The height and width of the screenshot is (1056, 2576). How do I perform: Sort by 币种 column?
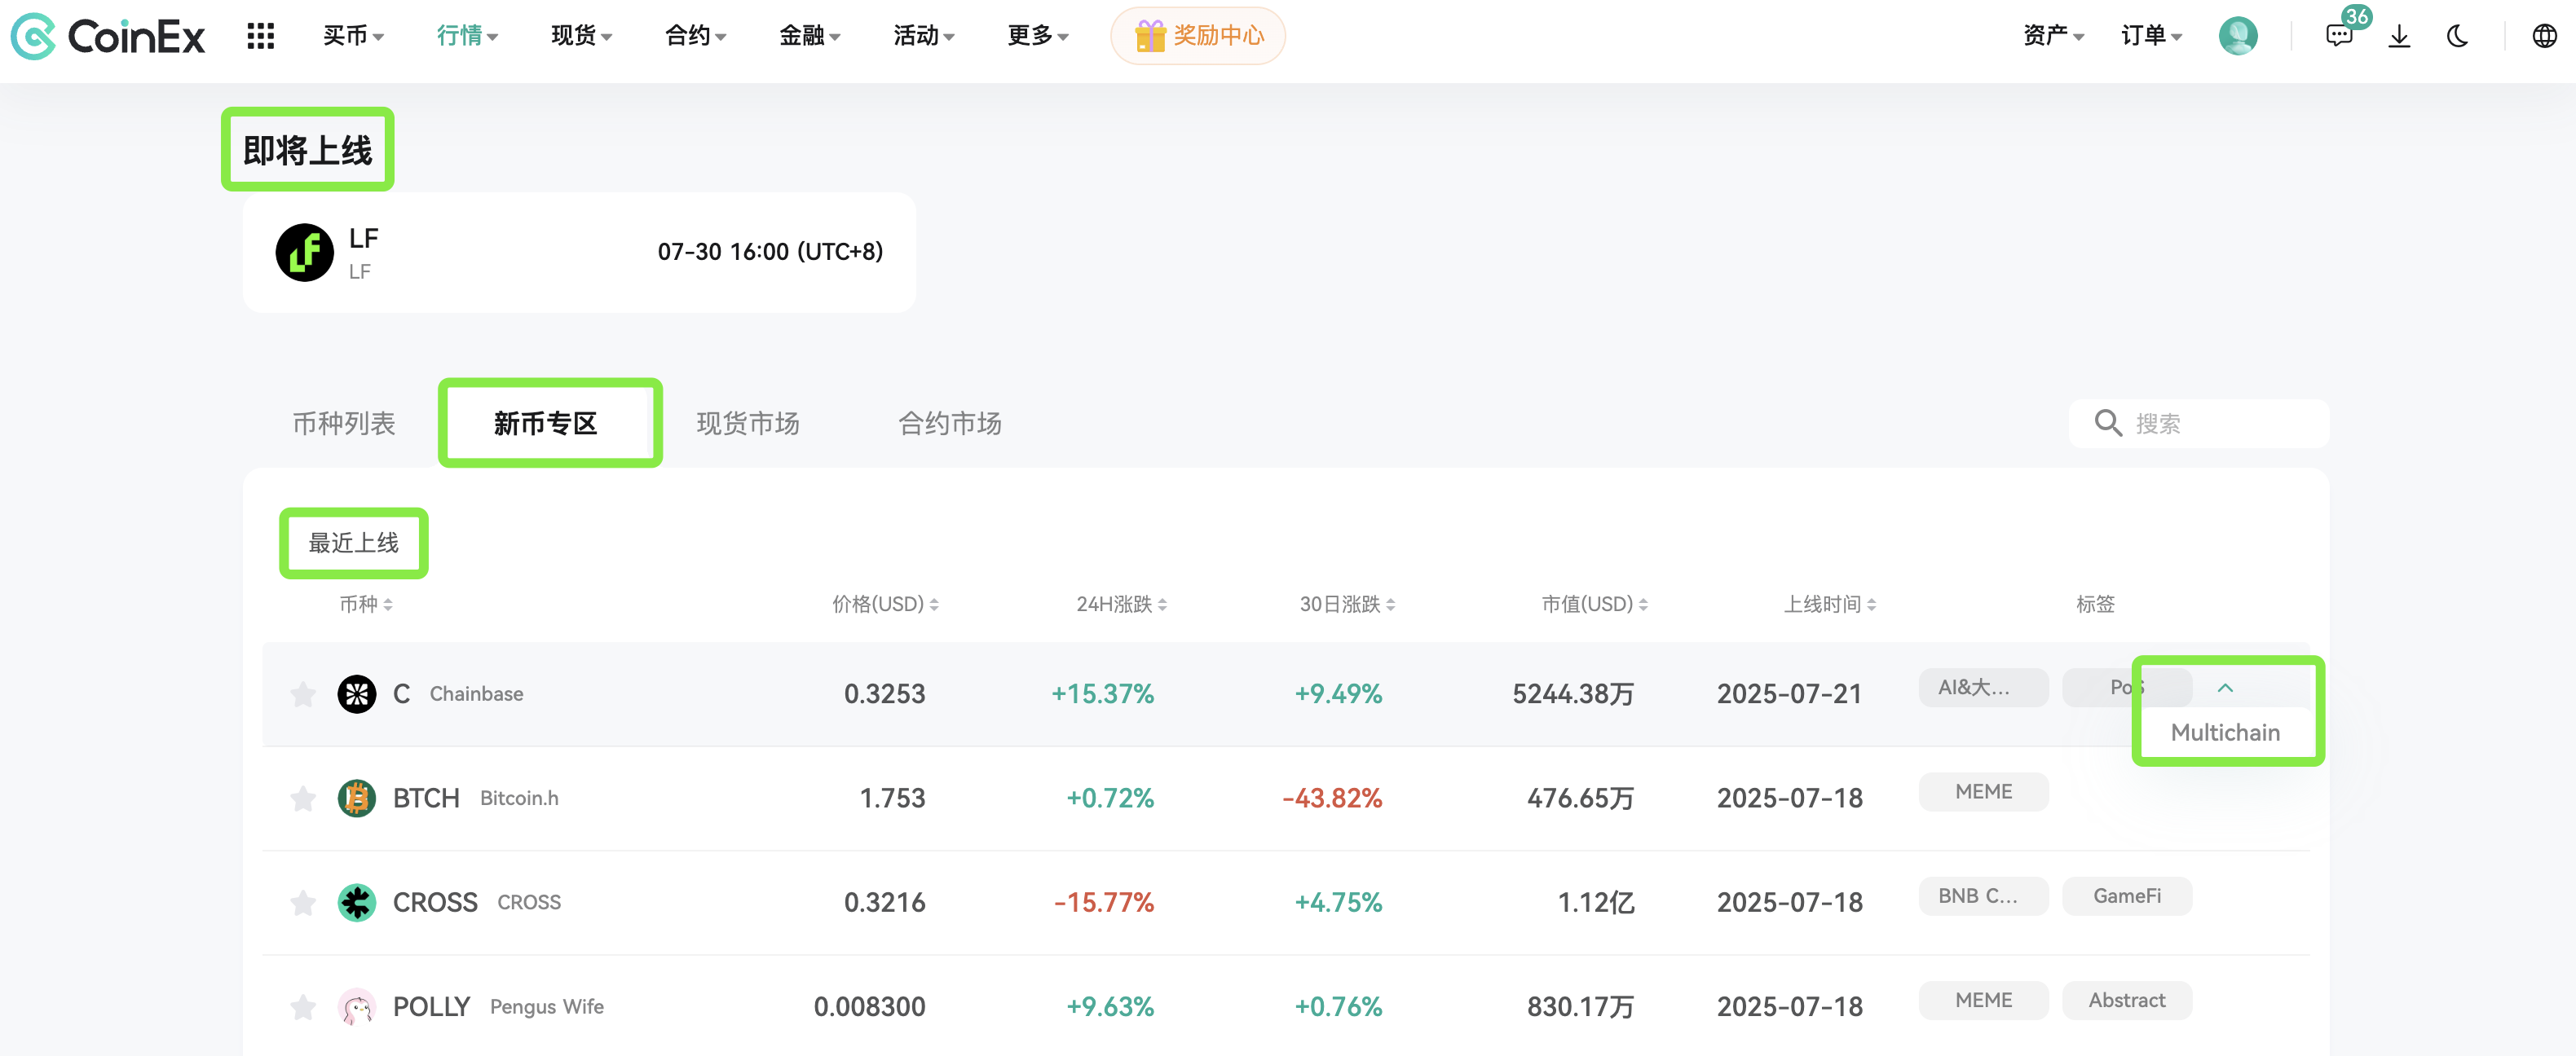tap(366, 604)
